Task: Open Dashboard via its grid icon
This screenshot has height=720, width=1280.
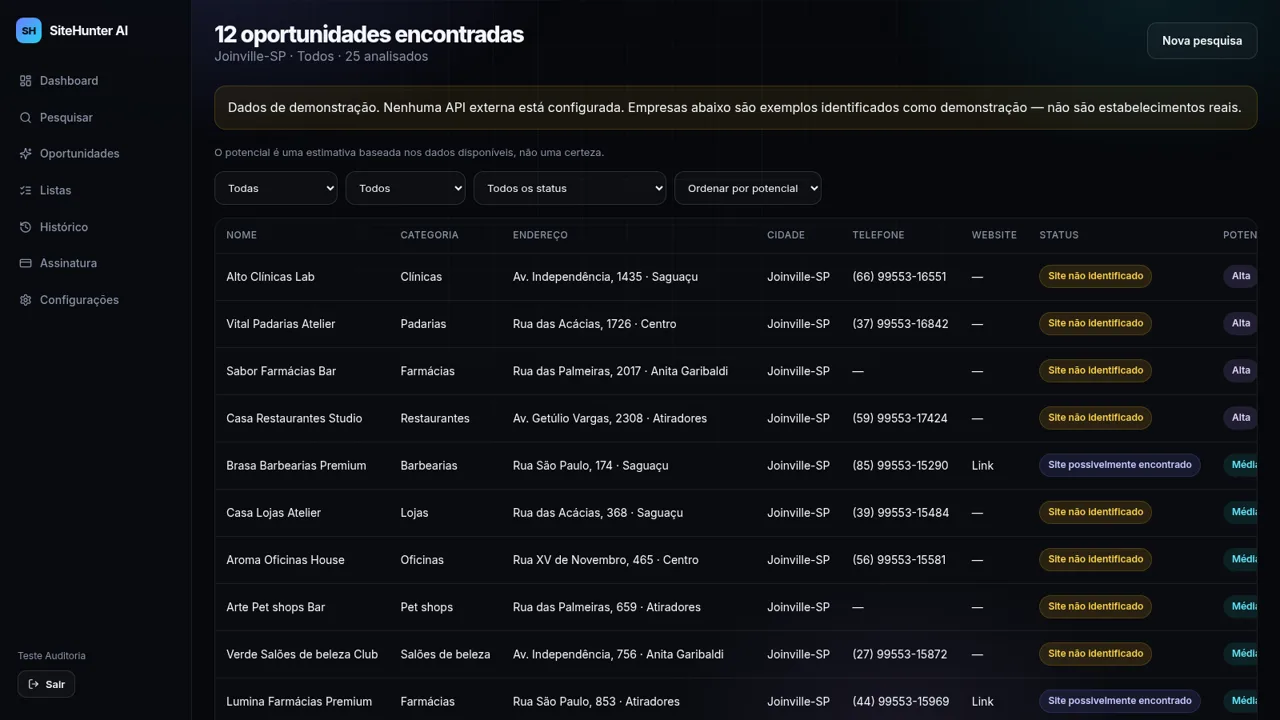Action: tap(26, 81)
